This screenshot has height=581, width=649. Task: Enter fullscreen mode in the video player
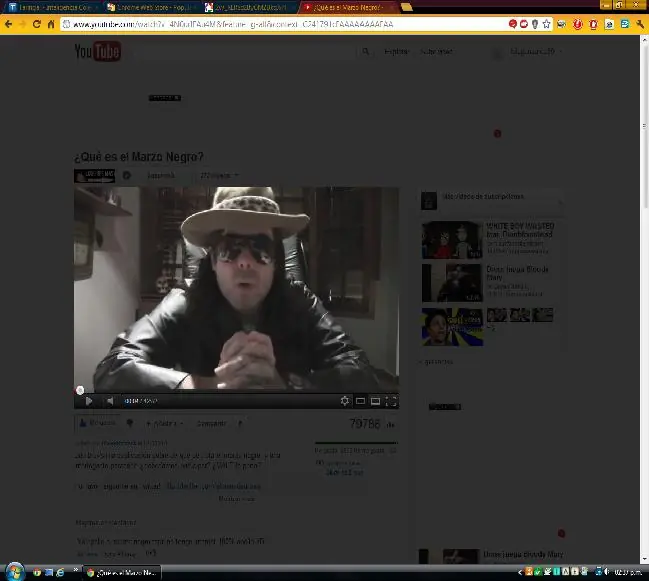(x=391, y=401)
